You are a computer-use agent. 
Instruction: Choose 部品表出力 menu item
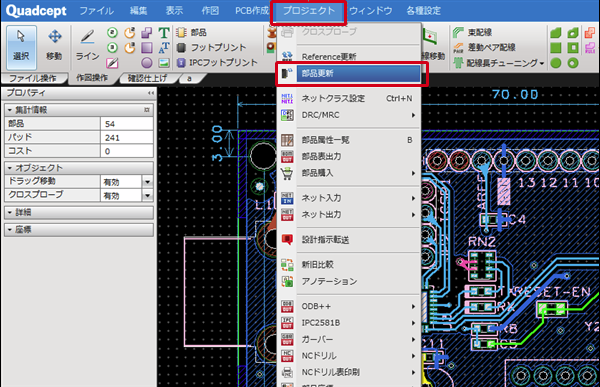350,157
